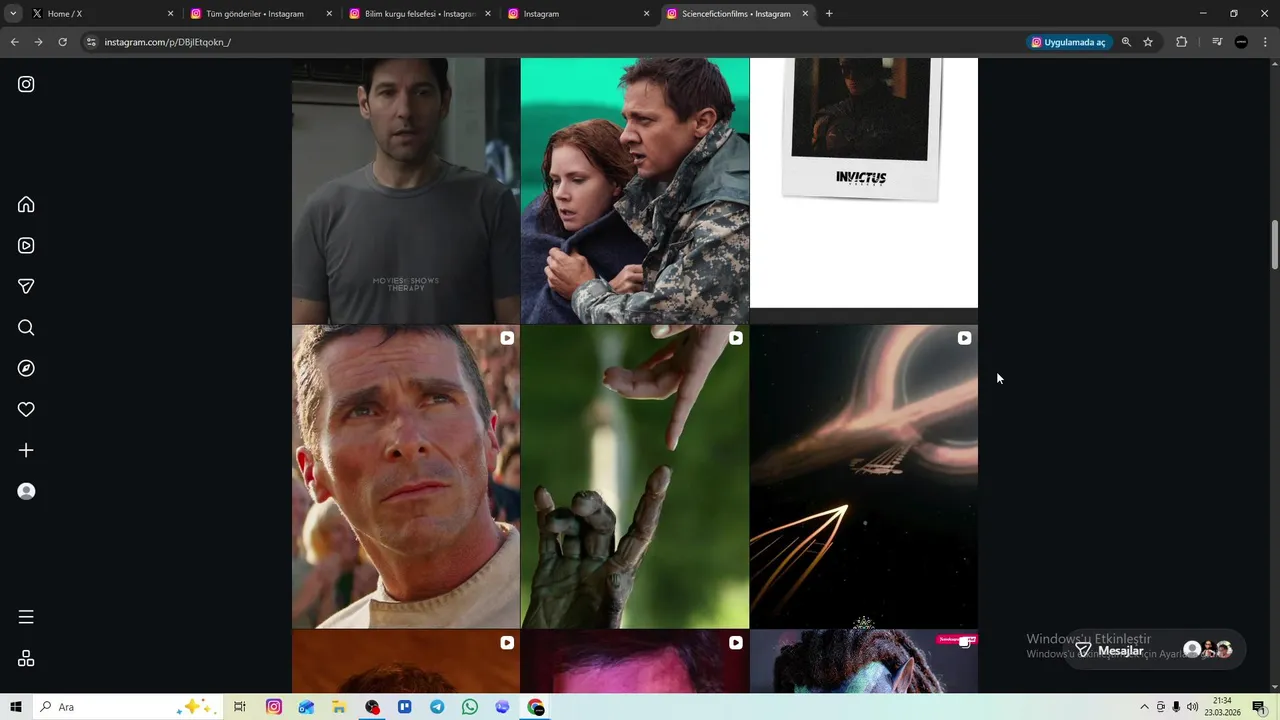This screenshot has width=1280, height=720.
Task: Switch to the plain Instagram tab
Action: [x=578, y=14]
